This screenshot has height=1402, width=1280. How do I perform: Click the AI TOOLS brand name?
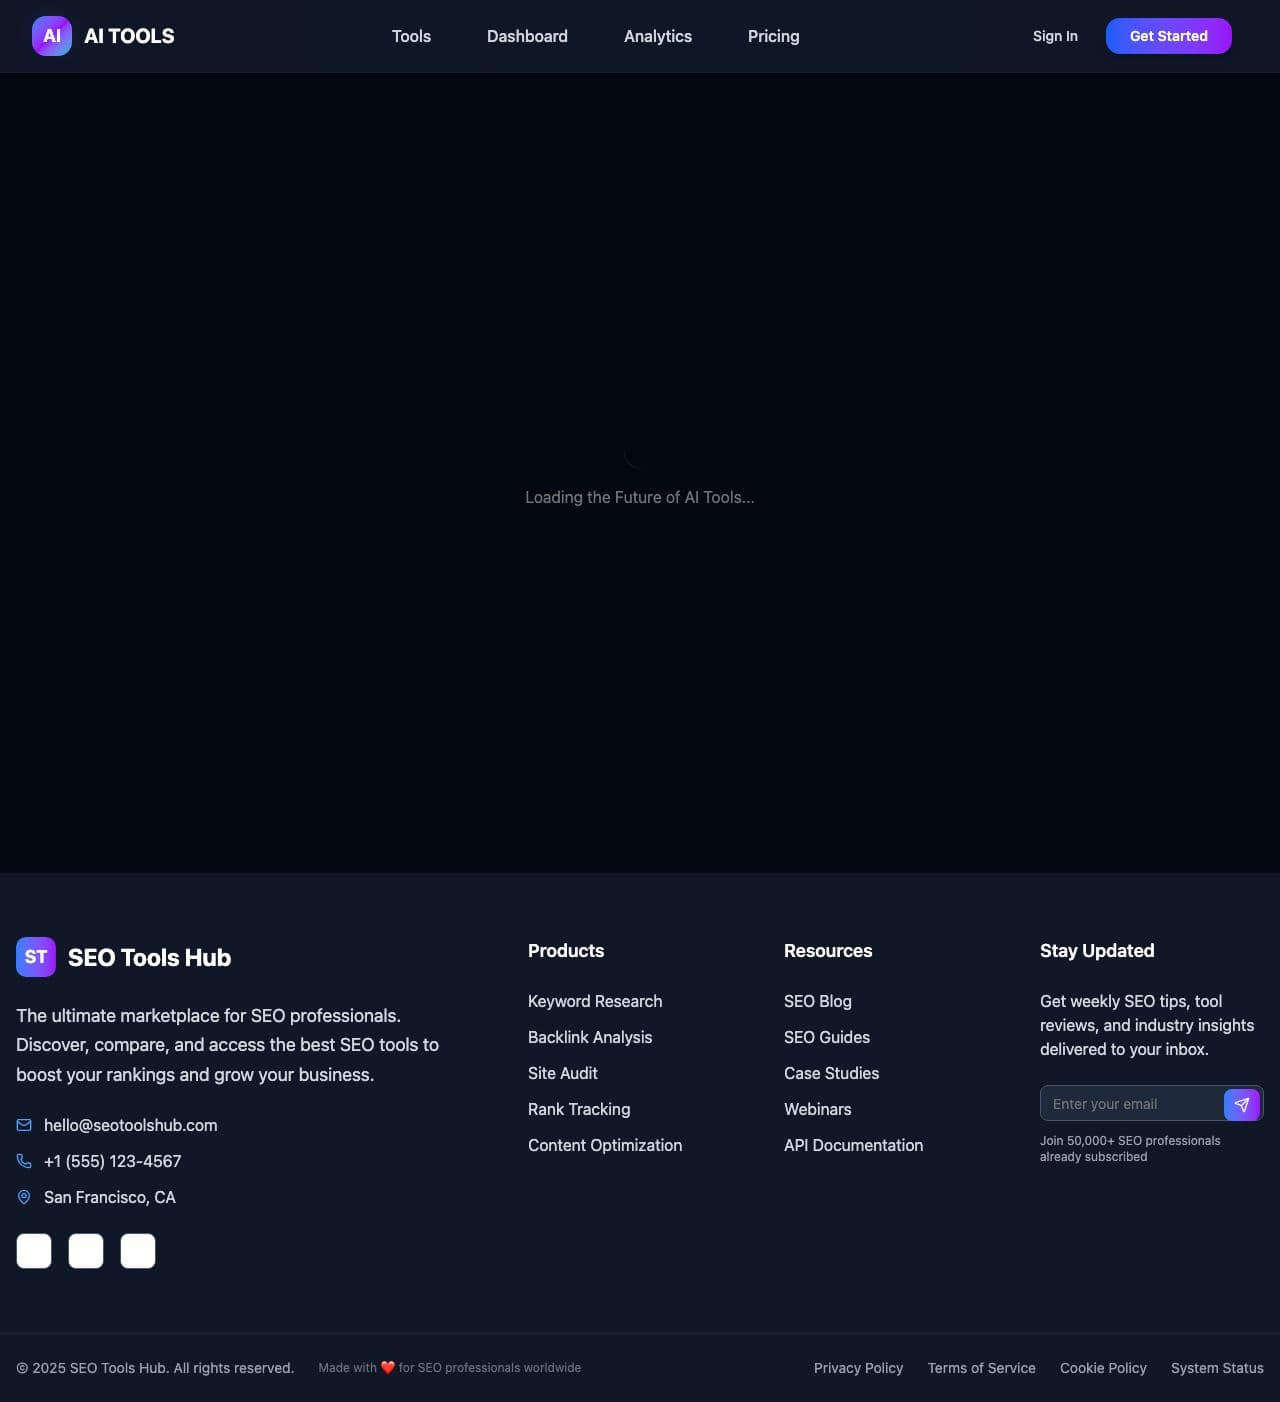click(129, 36)
